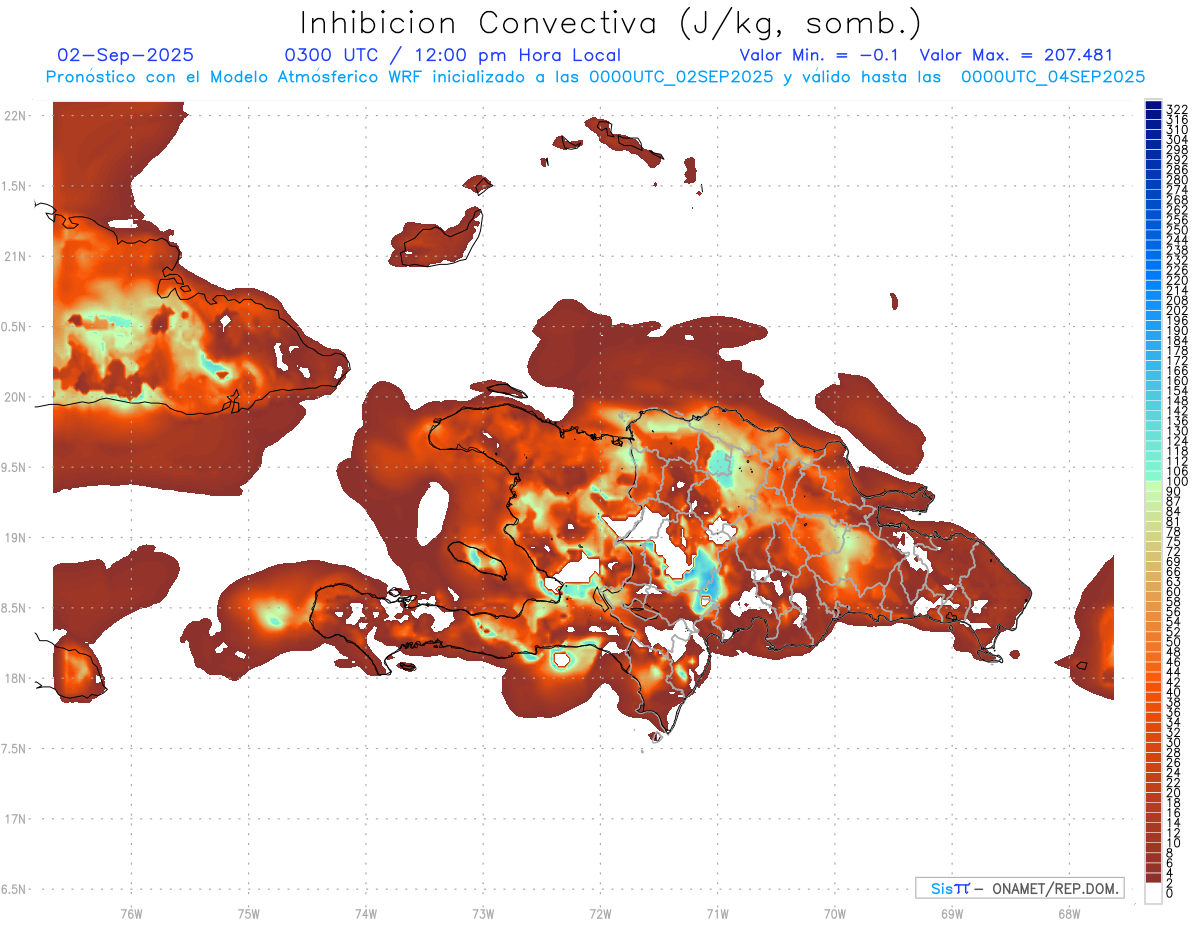Click the '20N' latitude label
The width and height of the screenshot is (1200, 927).
click(x=15, y=397)
